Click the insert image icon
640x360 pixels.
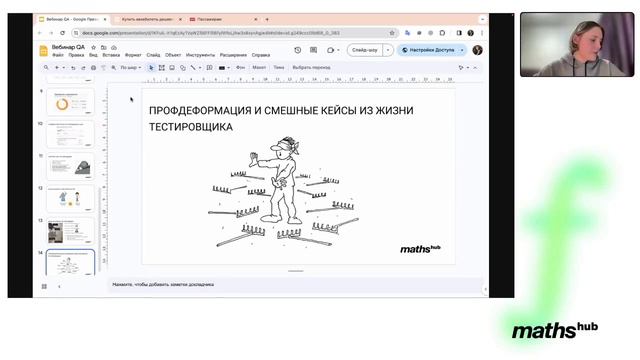coord(172,68)
